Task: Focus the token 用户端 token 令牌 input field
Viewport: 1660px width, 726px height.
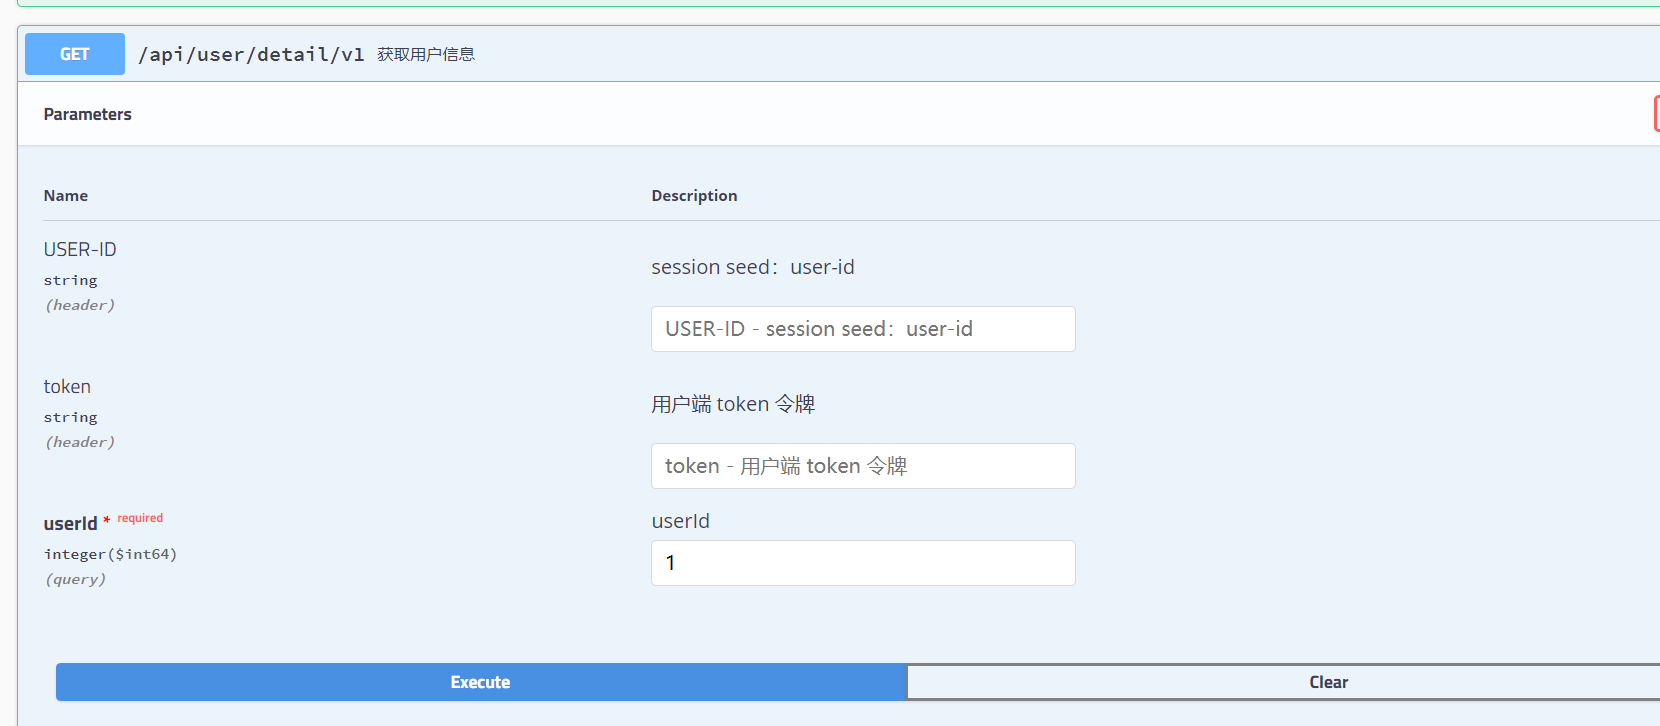Action: 863,466
